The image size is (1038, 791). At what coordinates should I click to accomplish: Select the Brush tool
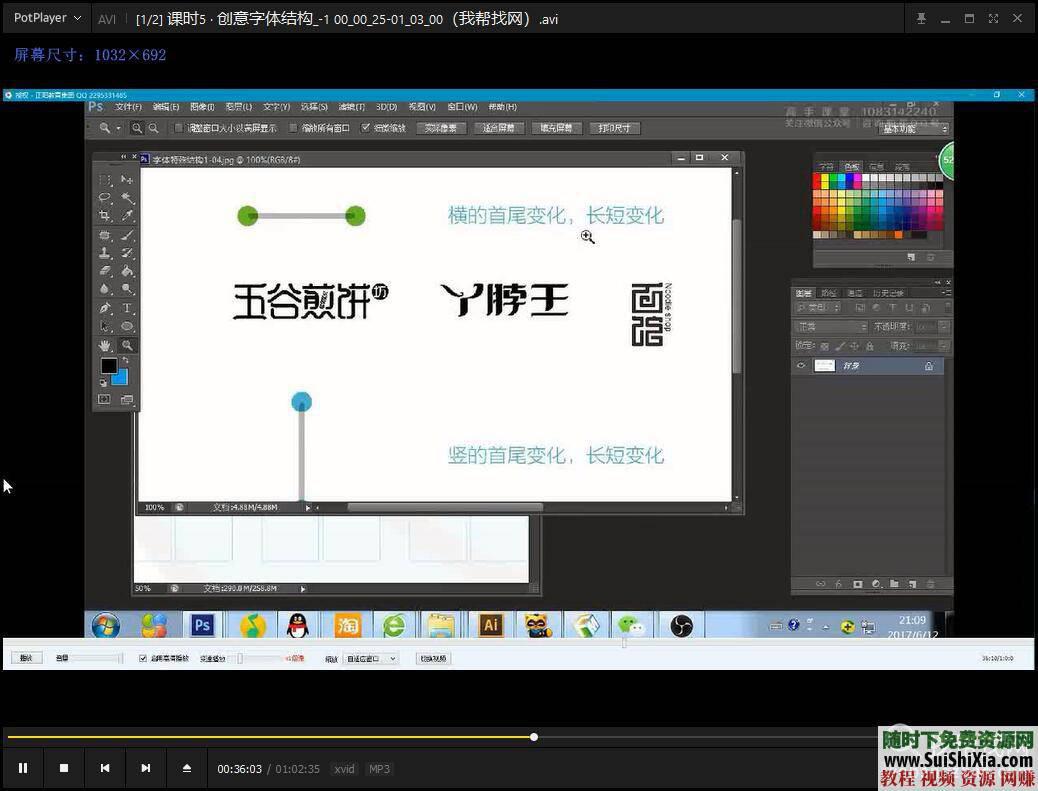click(127, 234)
